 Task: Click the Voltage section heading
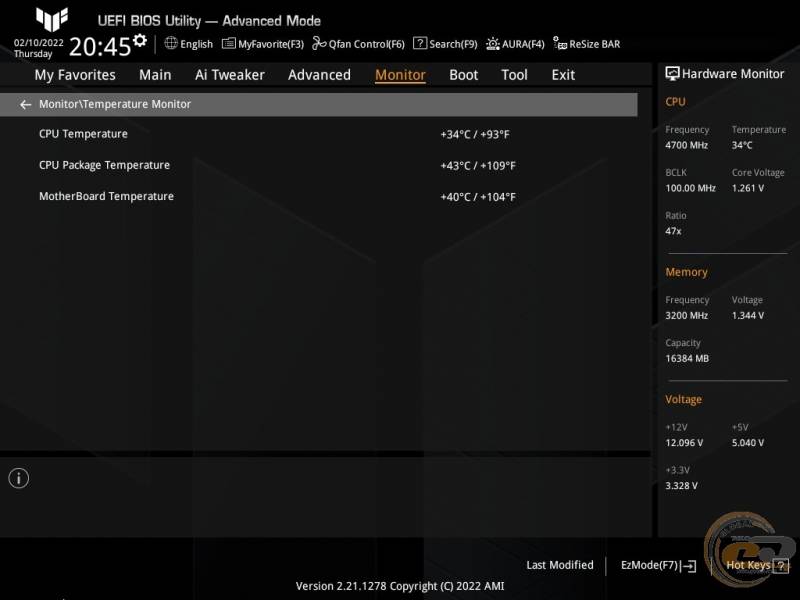683,399
